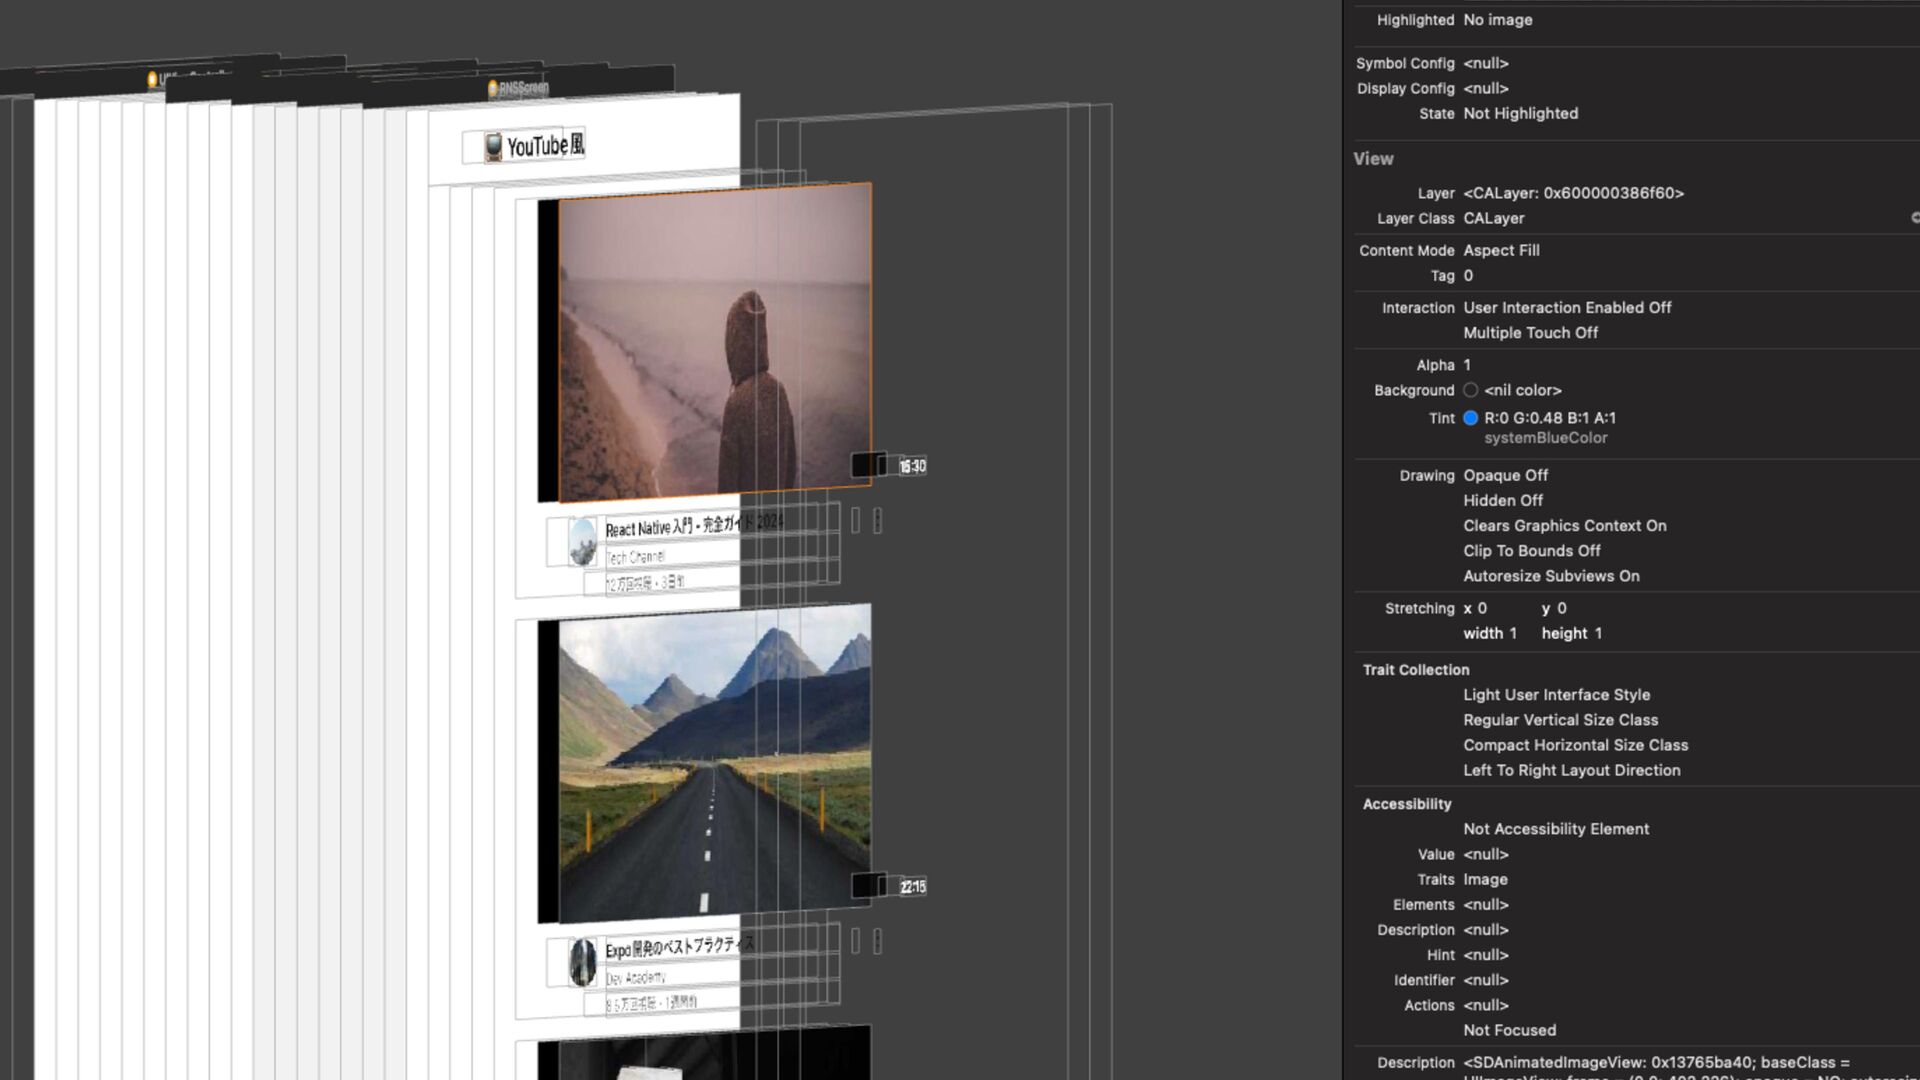Select Tech Channel round avatar image

click(x=582, y=541)
